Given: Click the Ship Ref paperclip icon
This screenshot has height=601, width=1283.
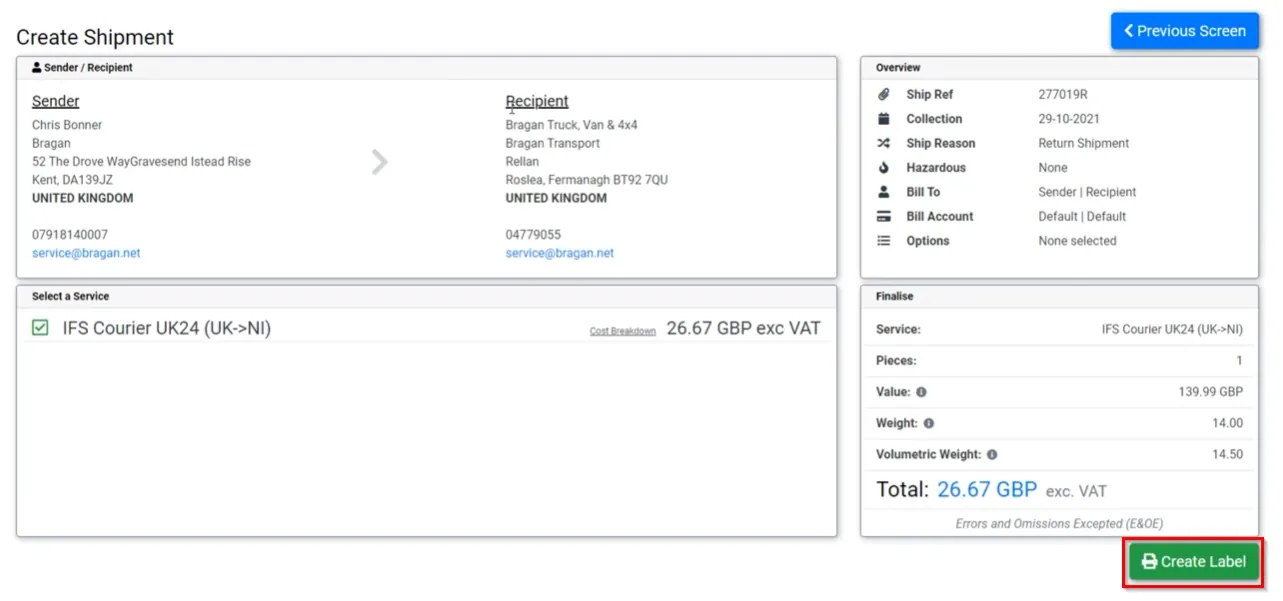Looking at the screenshot, I should (884, 95).
